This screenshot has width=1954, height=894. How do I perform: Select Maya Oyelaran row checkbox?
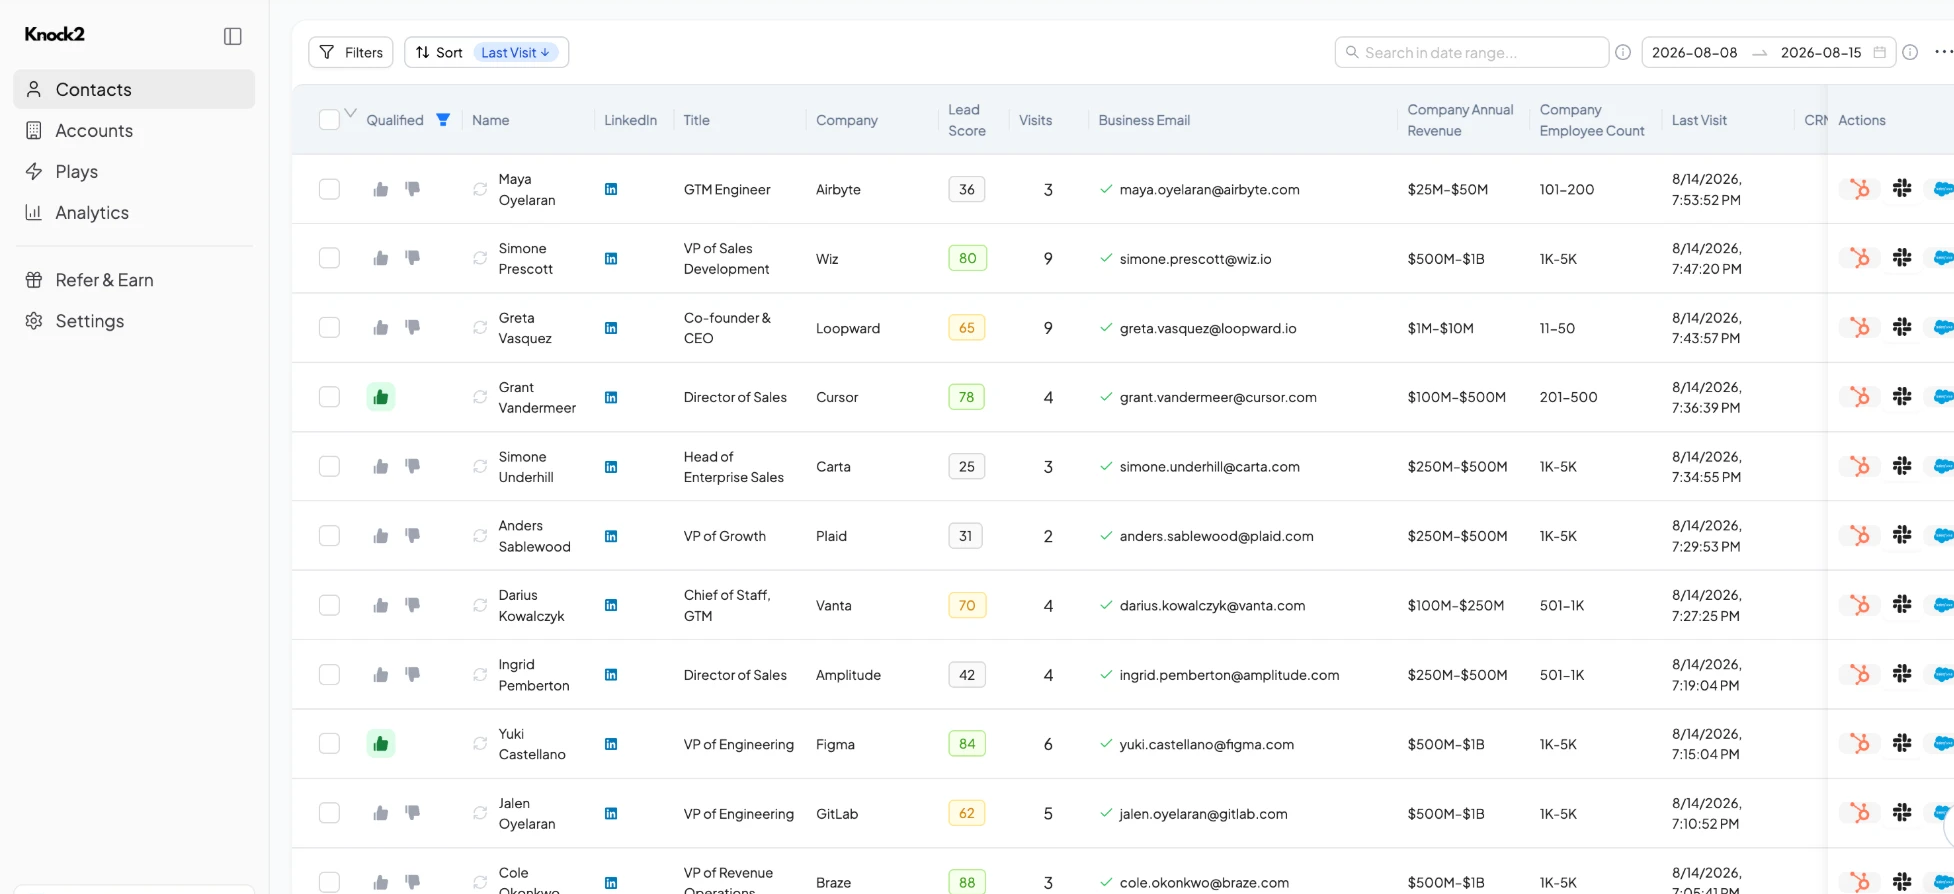[329, 189]
